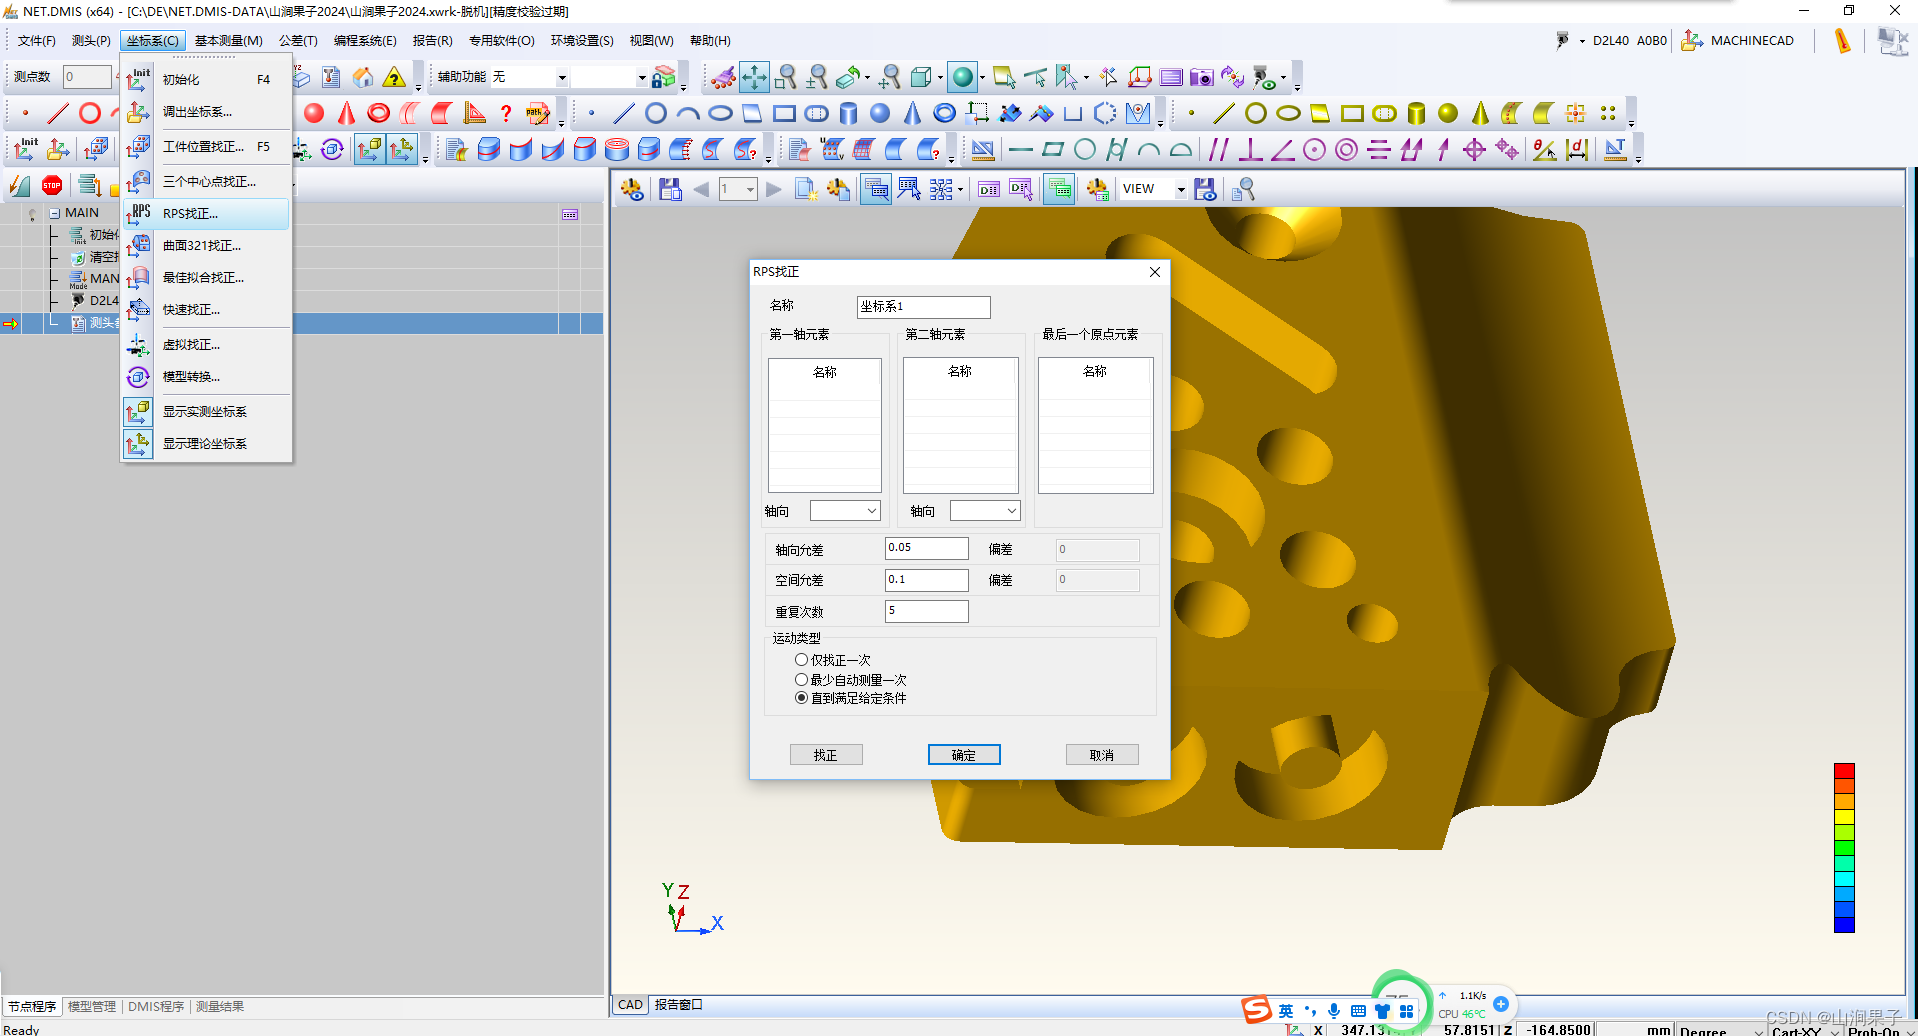Screen dimensions: 1918x1036
Task: Click the 取消 button in dialog
Action: pos(1102,755)
